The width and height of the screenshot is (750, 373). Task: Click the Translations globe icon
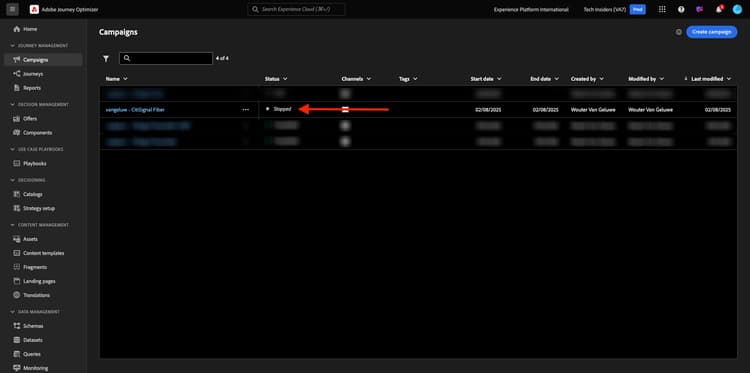click(x=17, y=296)
